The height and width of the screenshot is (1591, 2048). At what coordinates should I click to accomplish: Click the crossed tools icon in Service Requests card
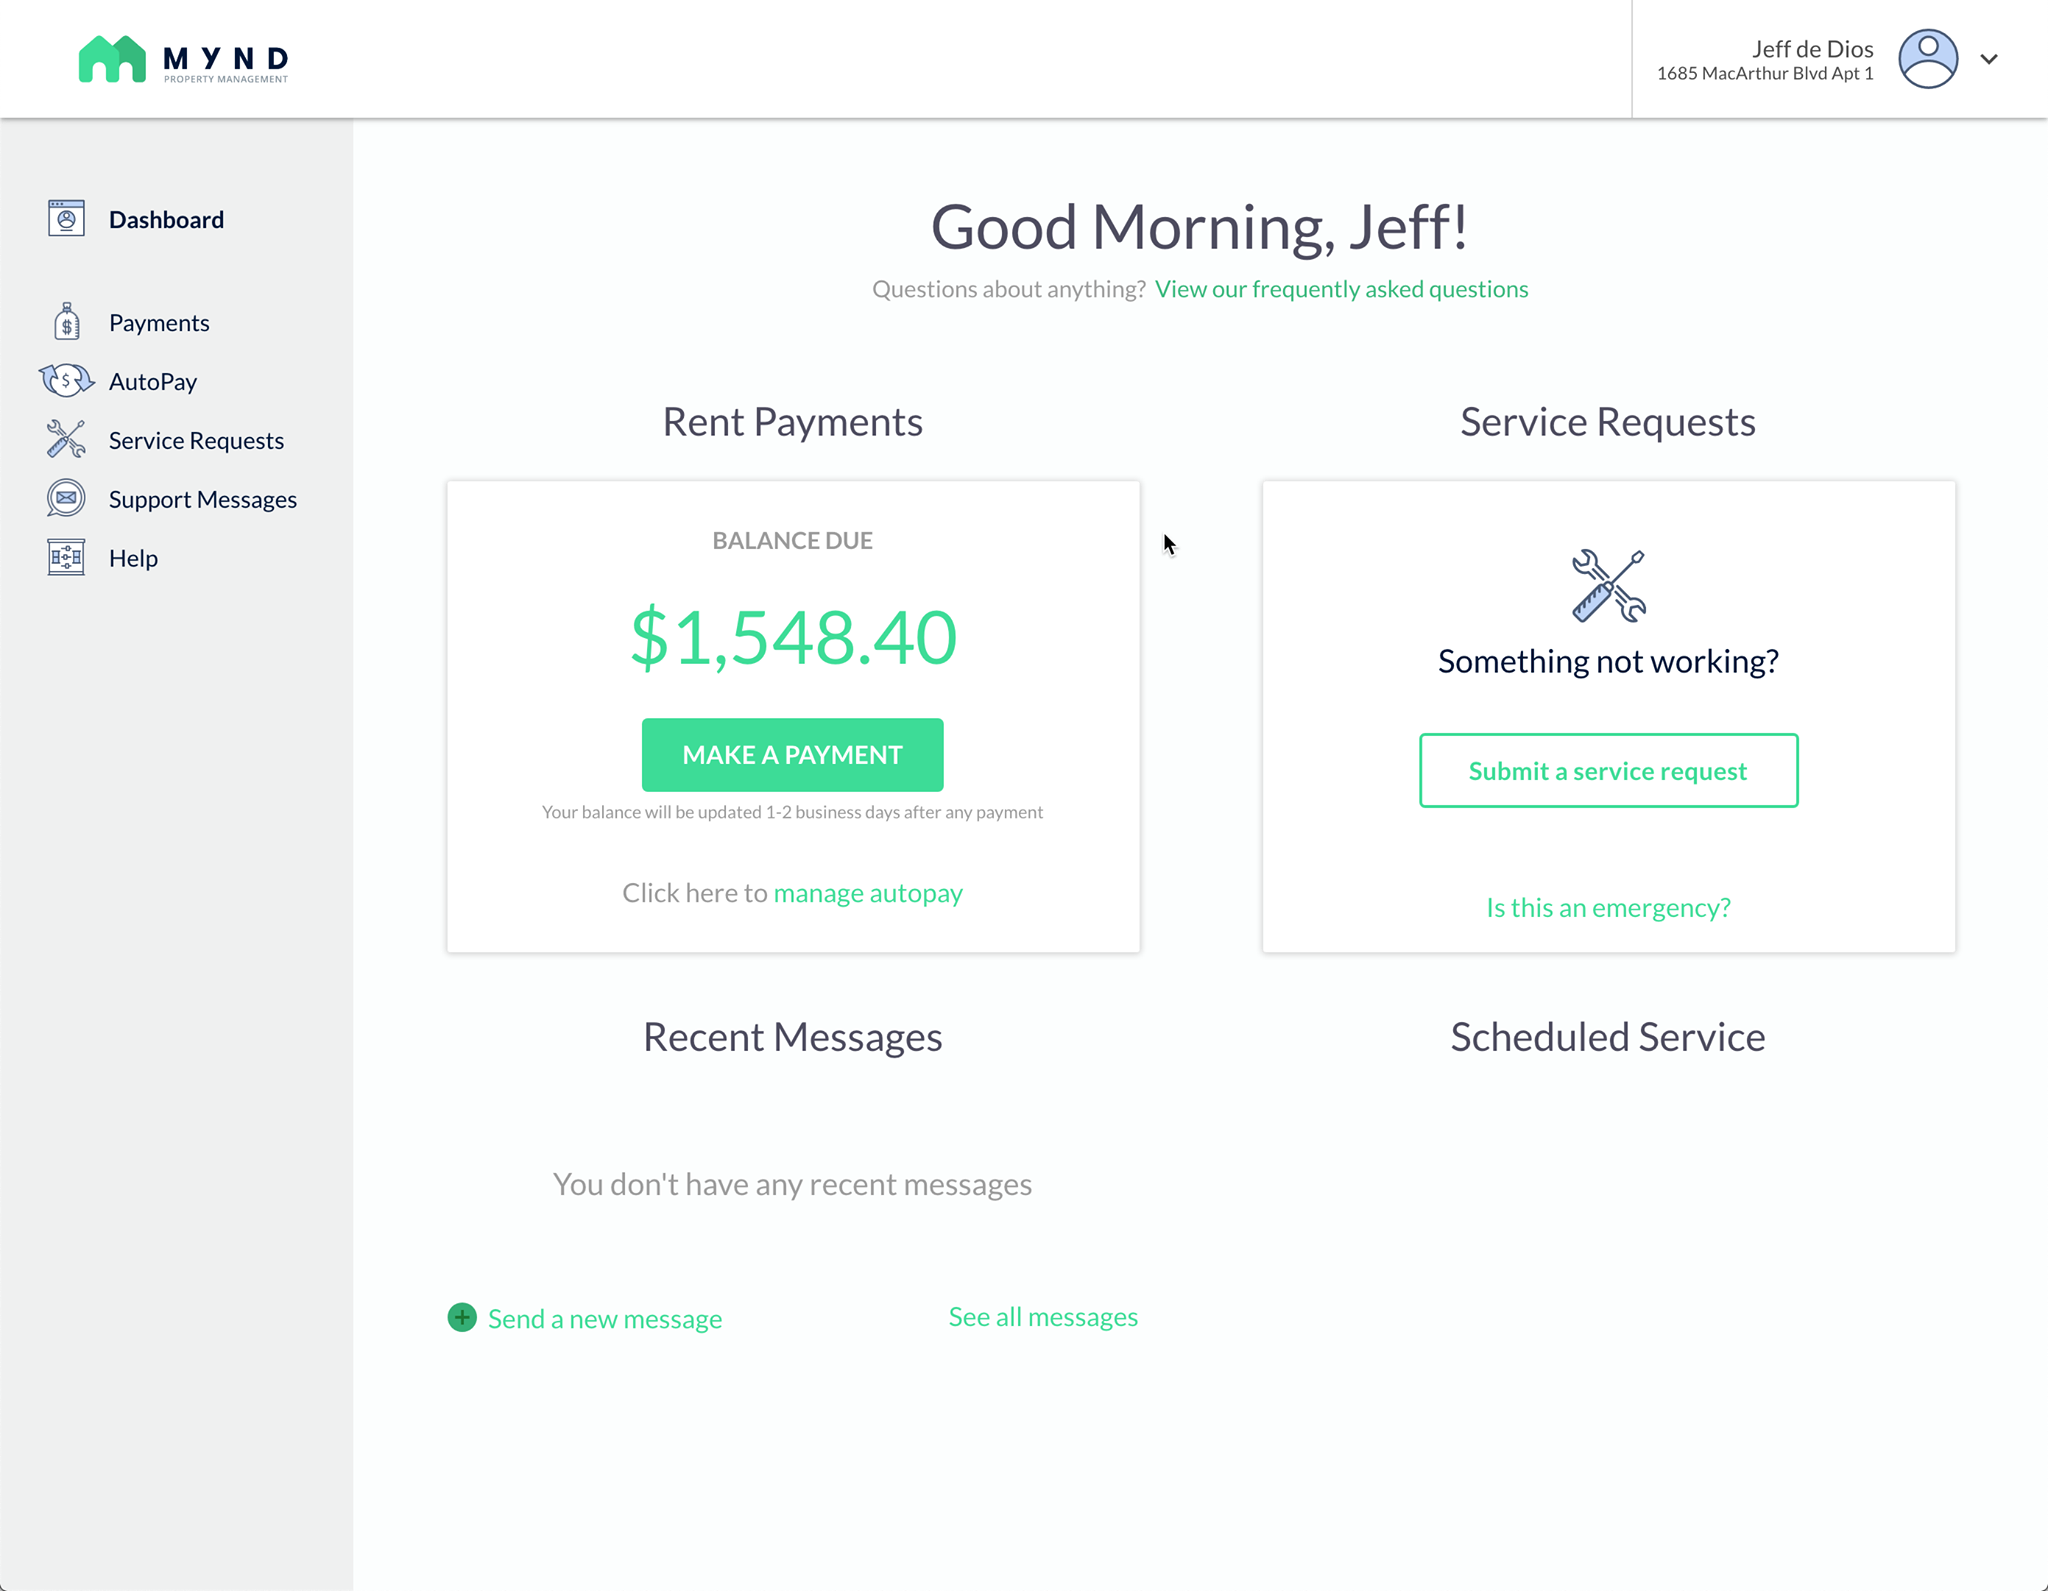click(x=1608, y=586)
